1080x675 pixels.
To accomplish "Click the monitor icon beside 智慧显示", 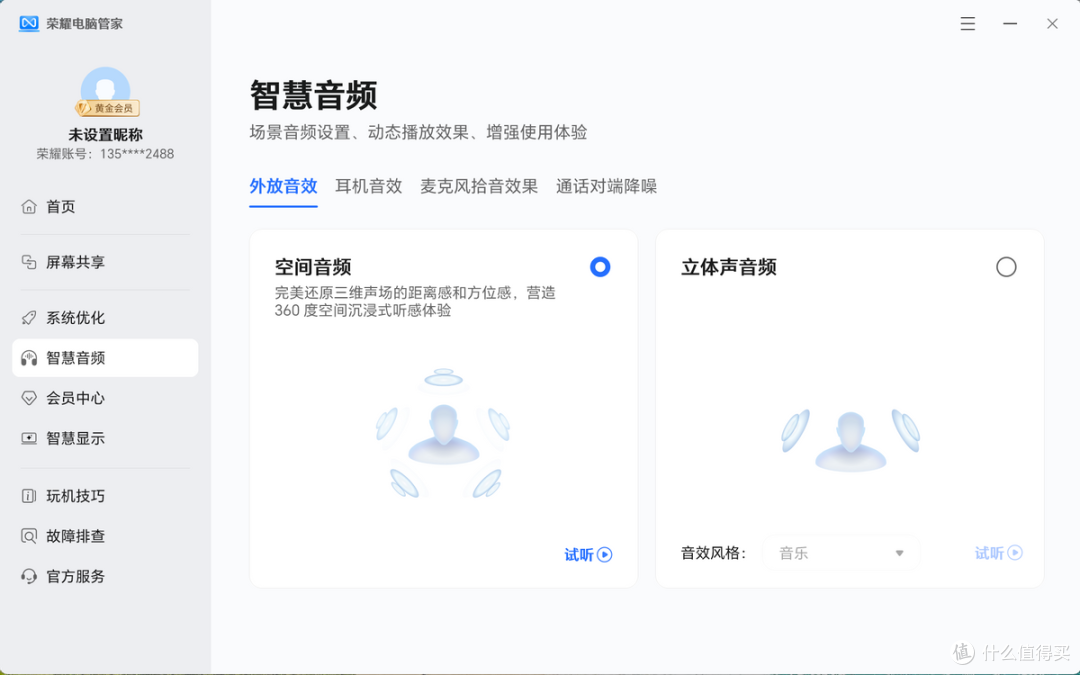I will click(x=29, y=438).
